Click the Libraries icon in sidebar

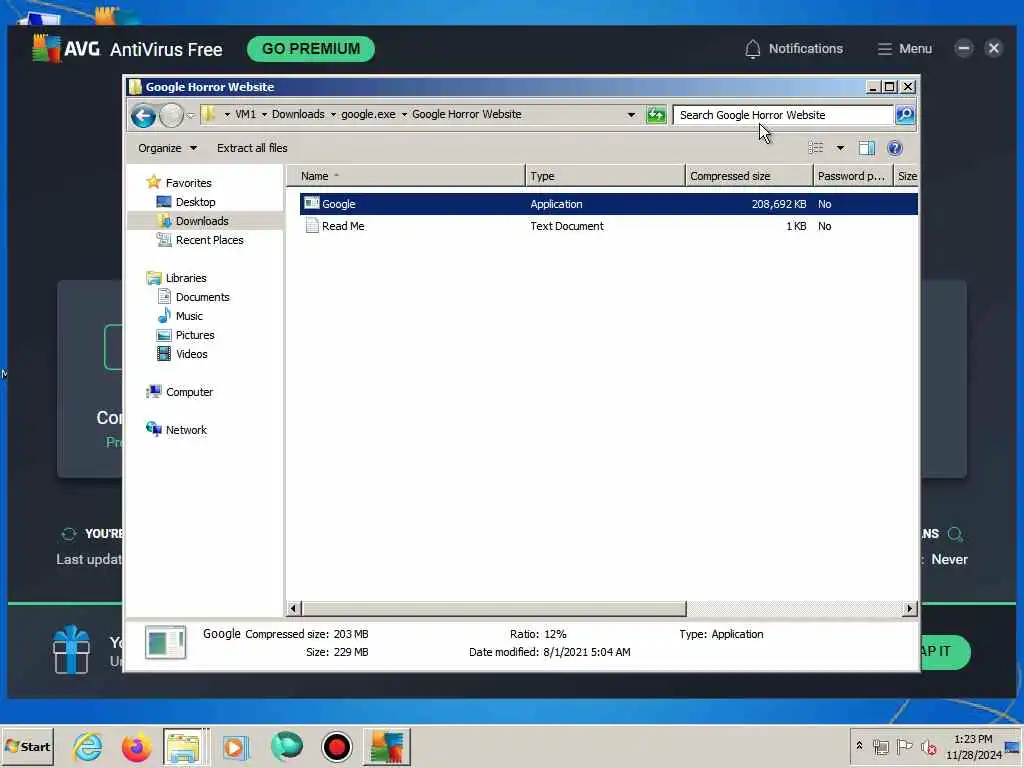[x=153, y=278]
